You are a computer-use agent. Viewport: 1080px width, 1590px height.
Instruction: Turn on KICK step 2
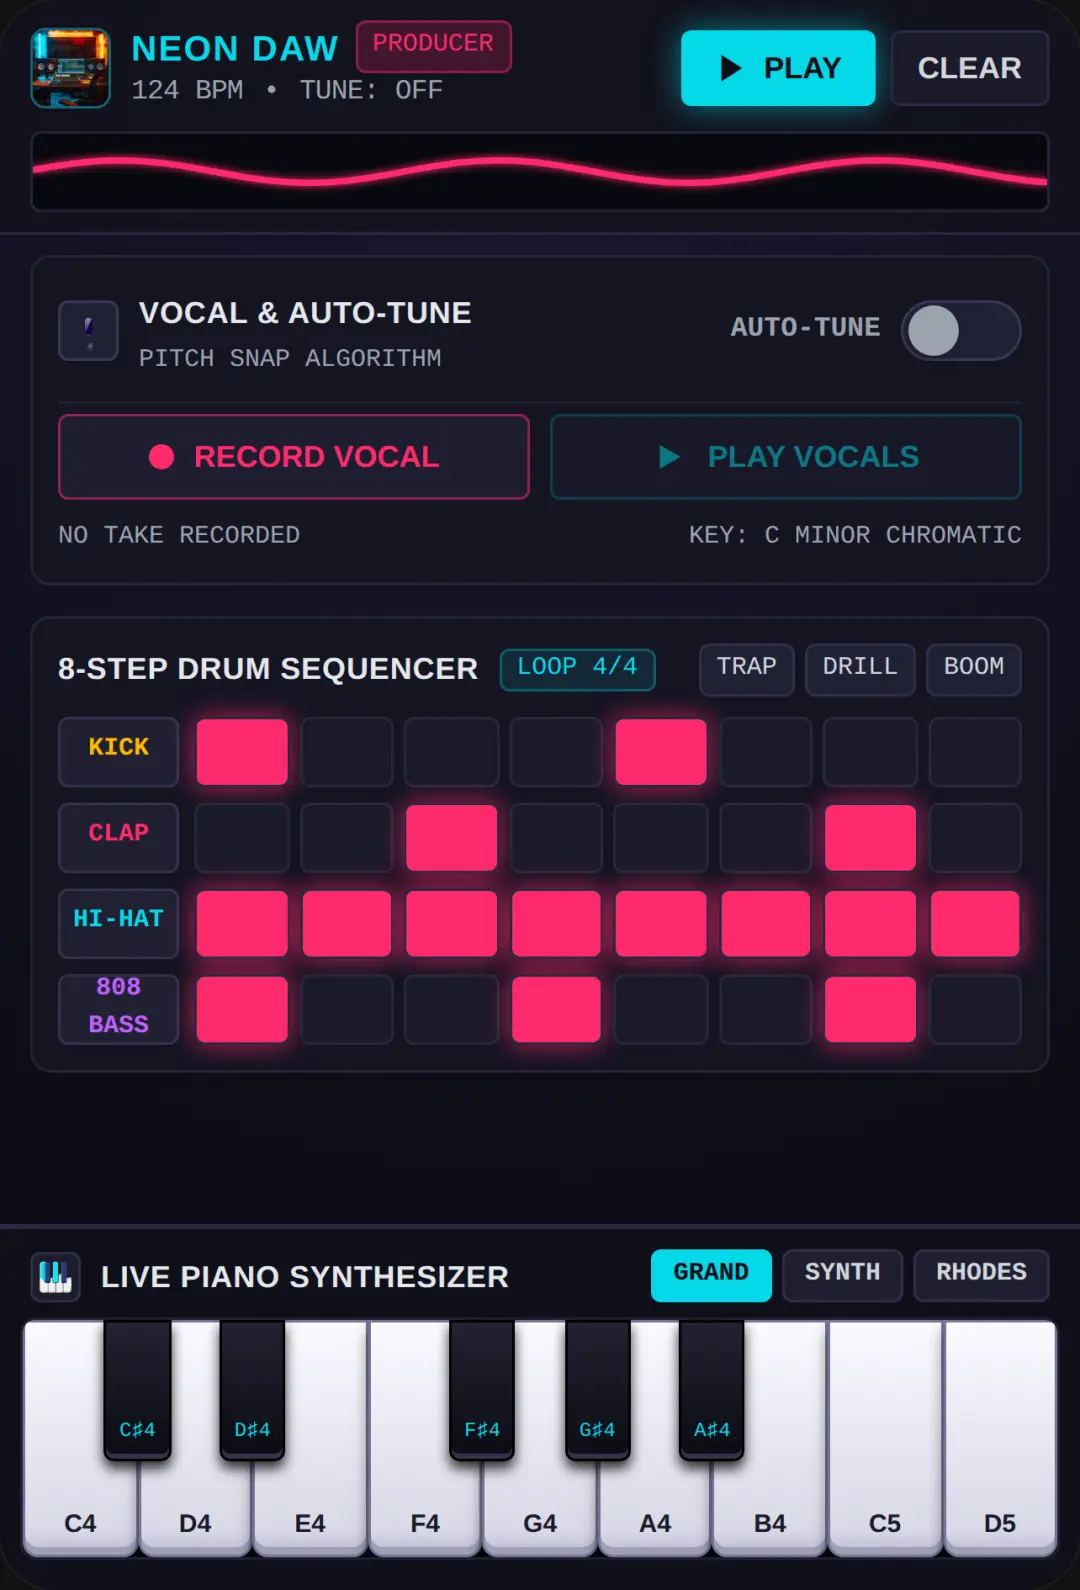tap(347, 752)
